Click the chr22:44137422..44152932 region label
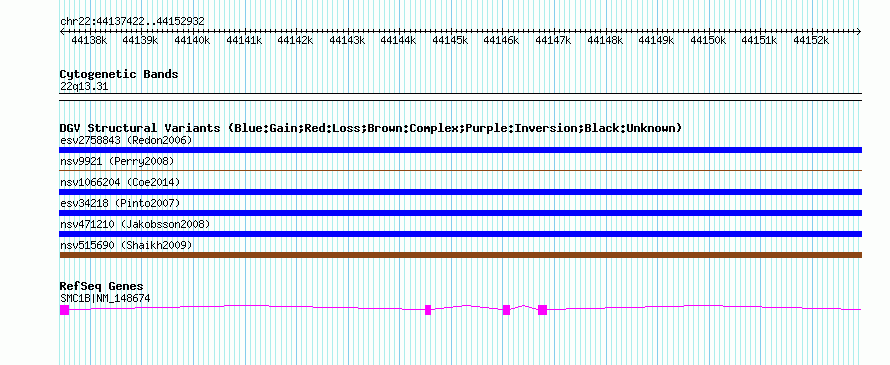Image resolution: width=890 pixels, height=365 pixels. click(x=132, y=21)
